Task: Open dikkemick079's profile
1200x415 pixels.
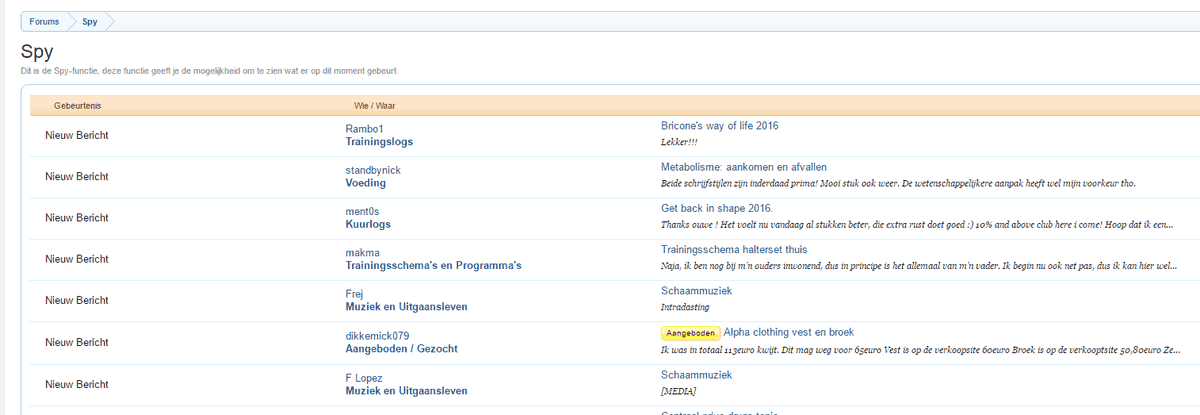Action: coord(377,336)
